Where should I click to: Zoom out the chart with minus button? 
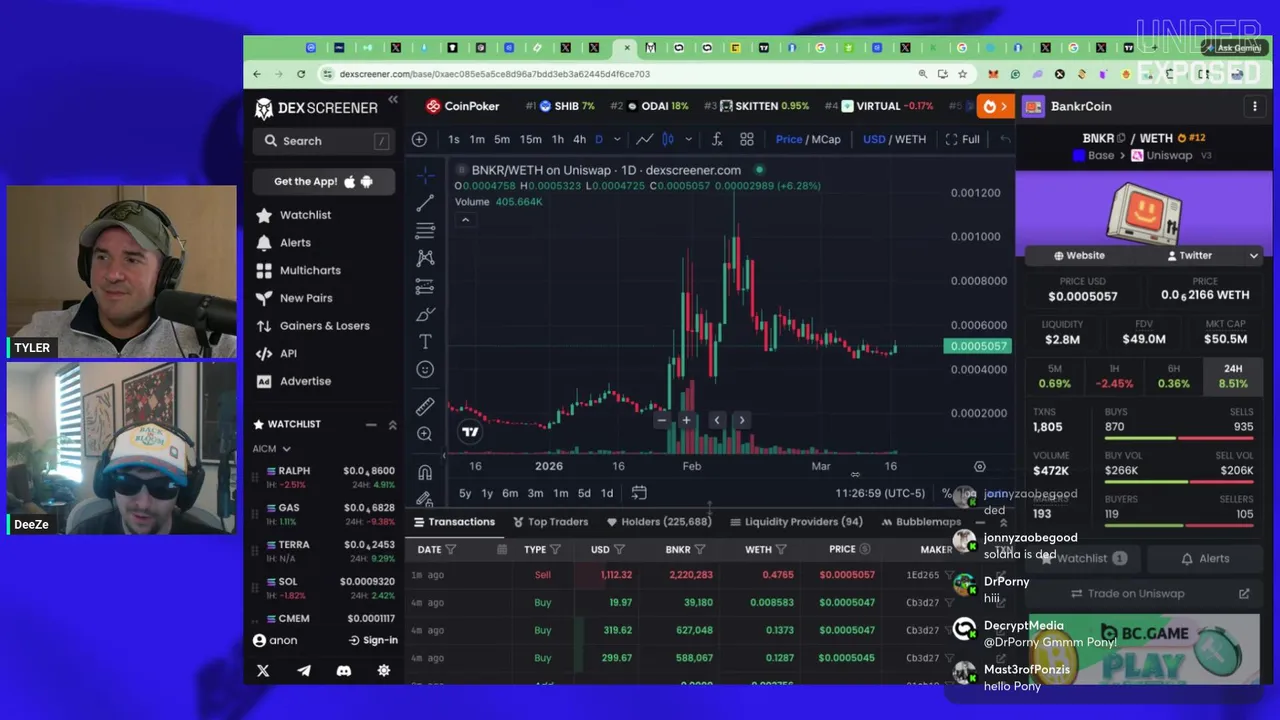(661, 420)
